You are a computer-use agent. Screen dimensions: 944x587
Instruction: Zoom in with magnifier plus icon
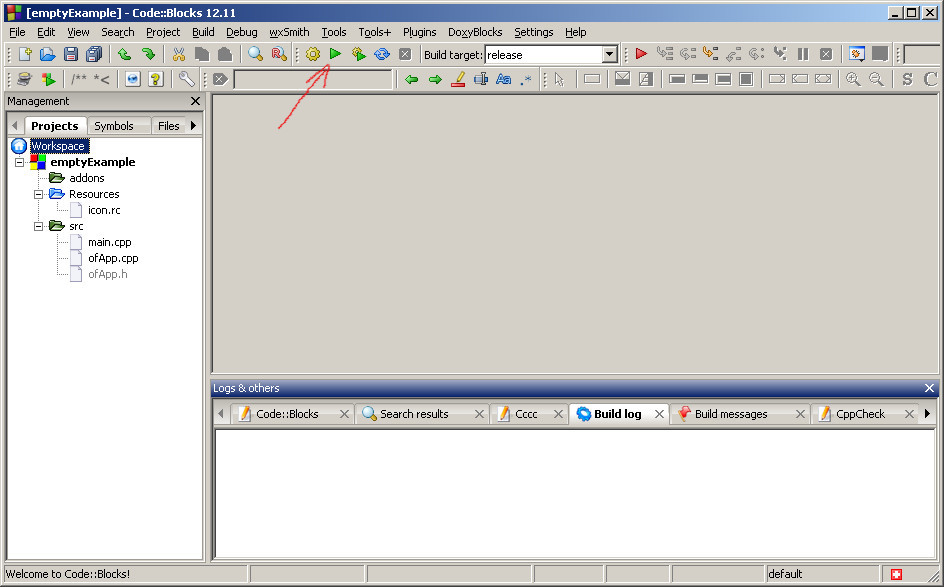click(x=853, y=79)
